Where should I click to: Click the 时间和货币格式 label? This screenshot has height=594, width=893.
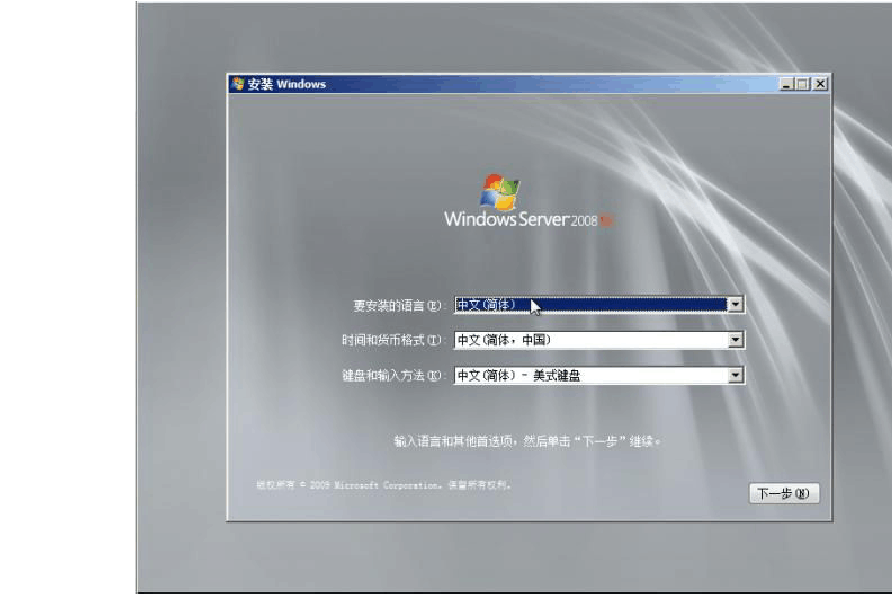pos(392,340)
